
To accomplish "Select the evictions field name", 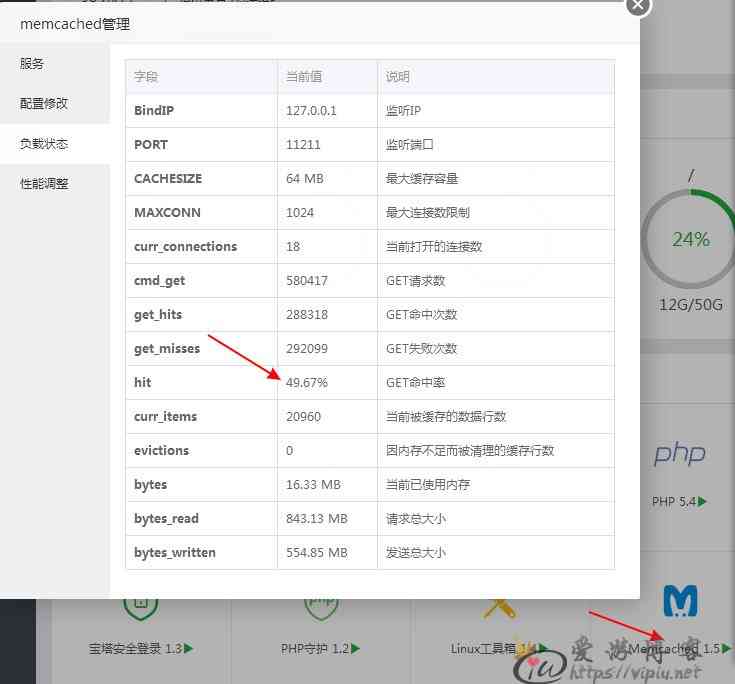I will 161,451.
